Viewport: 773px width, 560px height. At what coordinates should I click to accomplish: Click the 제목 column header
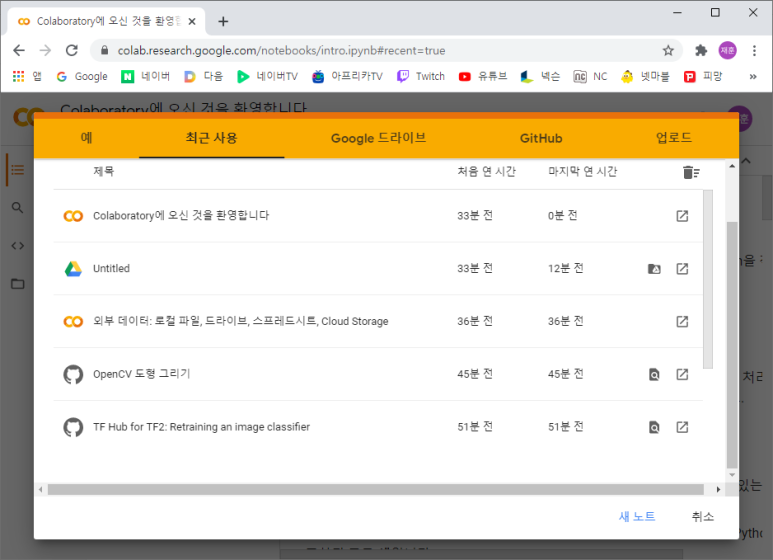(x=104, y=172)
